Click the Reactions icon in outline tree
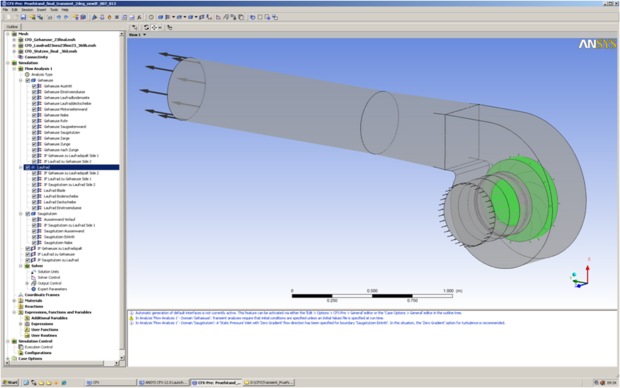 (21, 307)
